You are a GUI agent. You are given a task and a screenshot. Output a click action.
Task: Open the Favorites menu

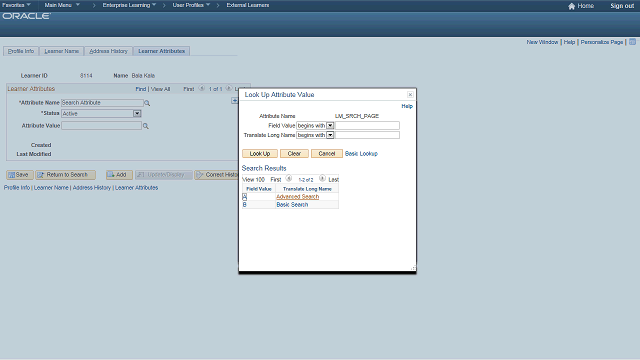tap(16, 5)
